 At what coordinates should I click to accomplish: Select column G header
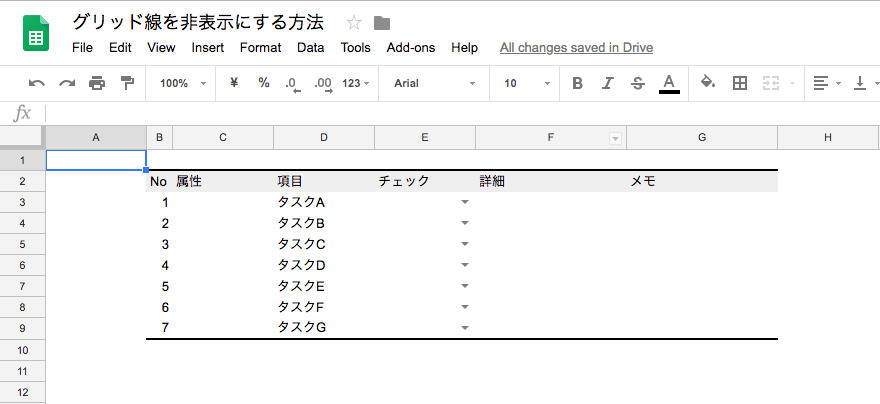[702, 137]
